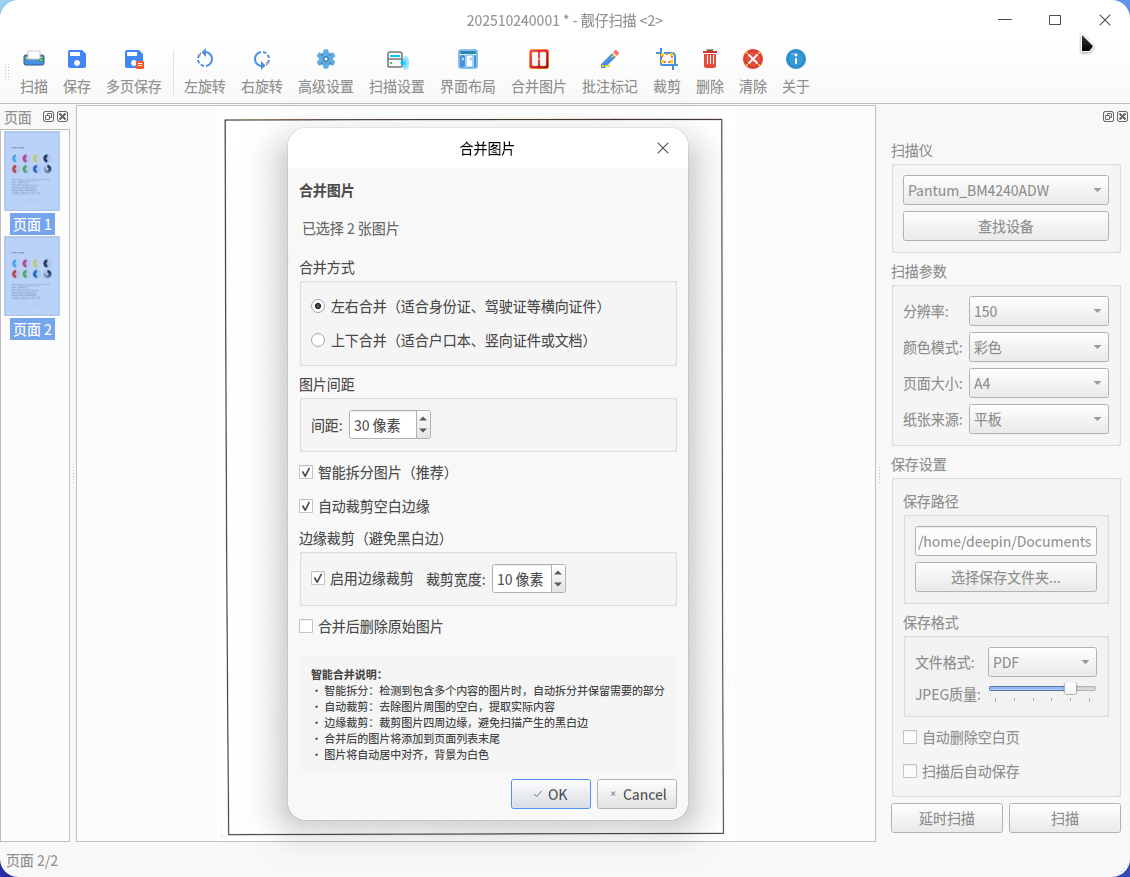
Task: Click the 间距 spacing value field
Action: pos(382,425)
